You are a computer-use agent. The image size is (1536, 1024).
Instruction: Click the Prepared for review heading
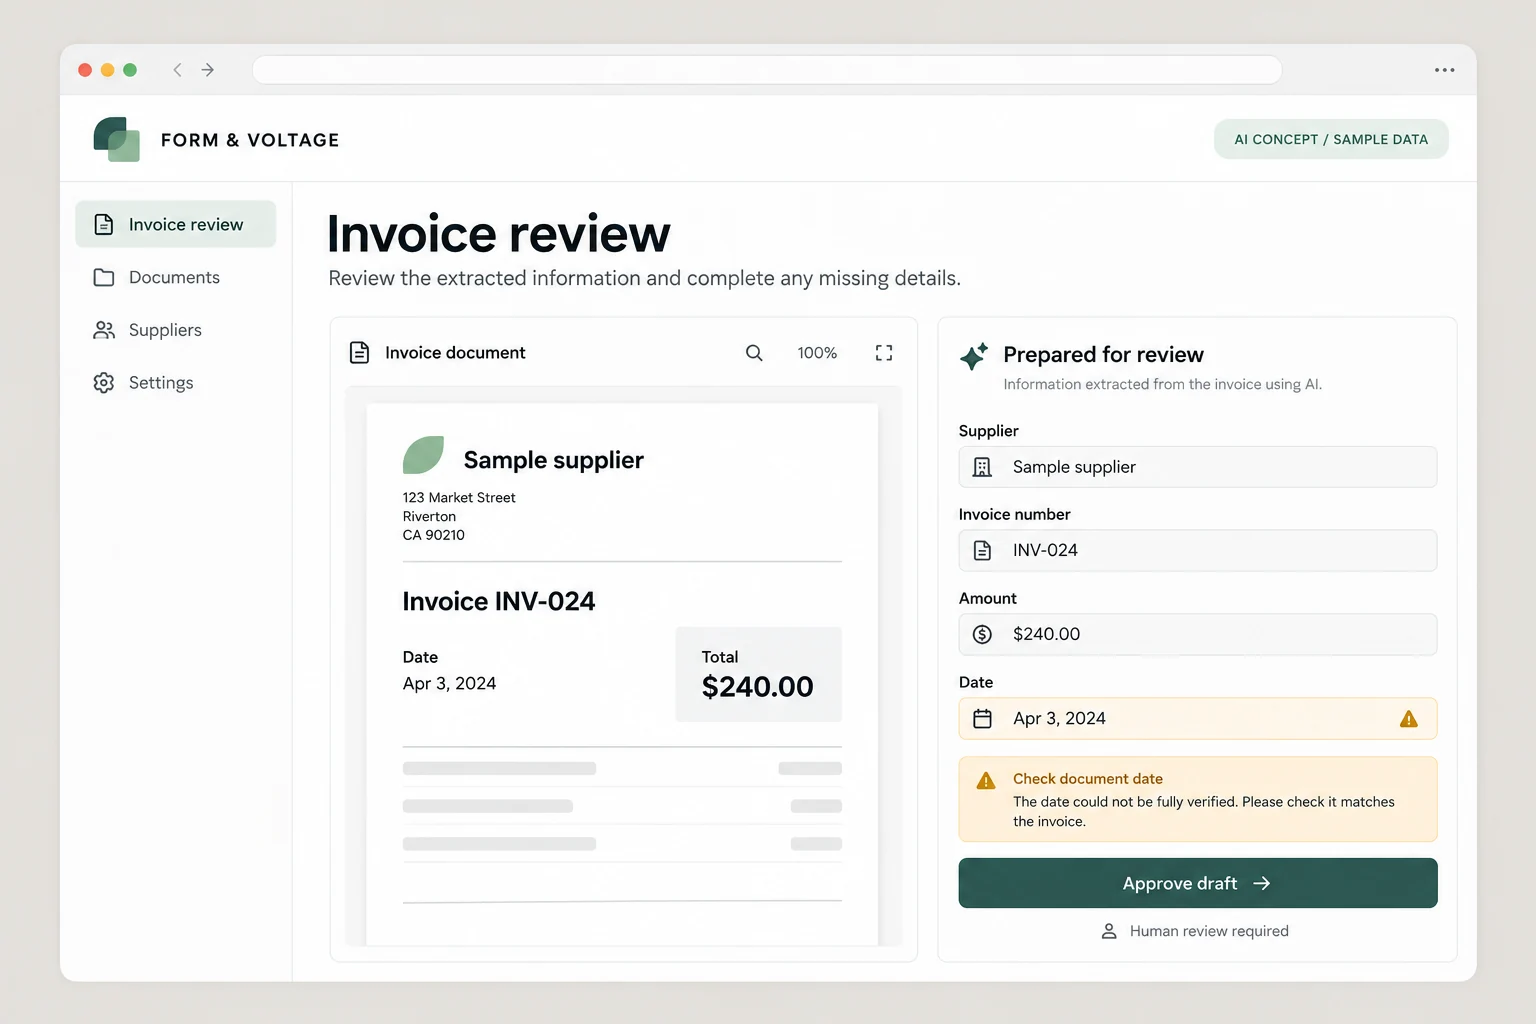point(1103,354)
